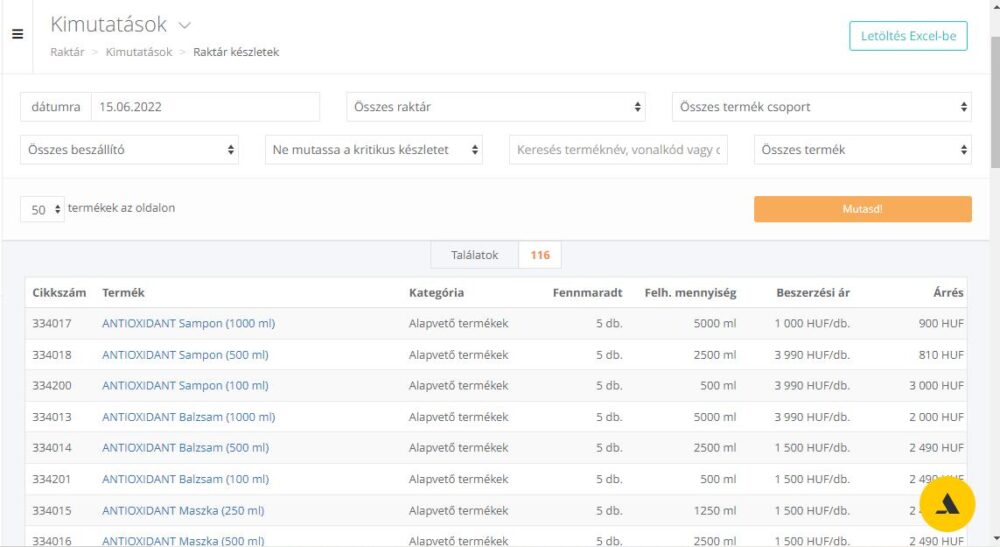The height and width of the screenshot is (547, 1000).
Task: Click the 900 HUF margin value
Action: tap(941, 323)
